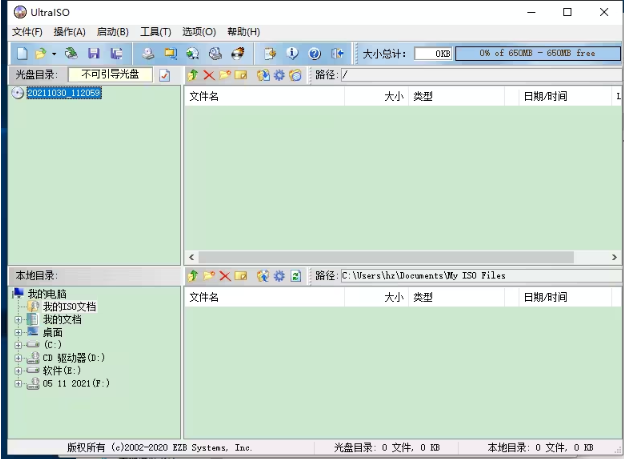Image resolution: width=624 pixels, height=459 pixels.
Task: Click the Compress ISO toolbar icon
Action: 171,53
